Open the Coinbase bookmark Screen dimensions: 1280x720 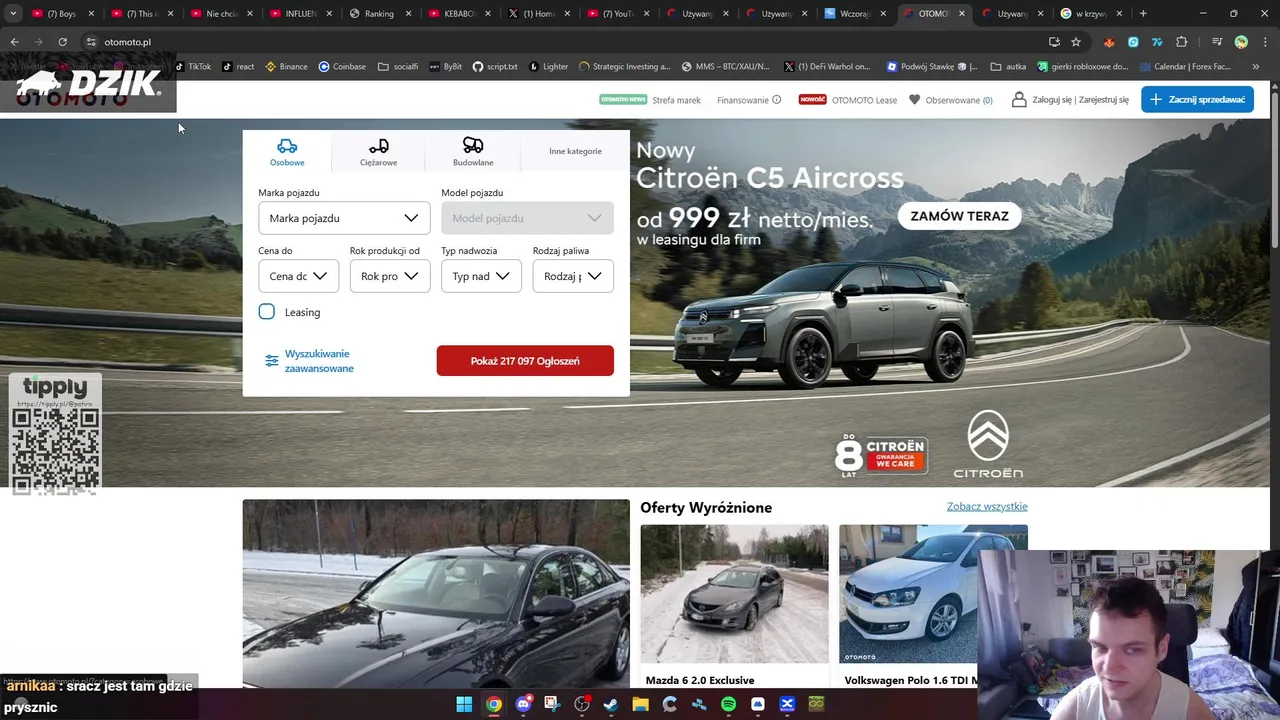342,67
